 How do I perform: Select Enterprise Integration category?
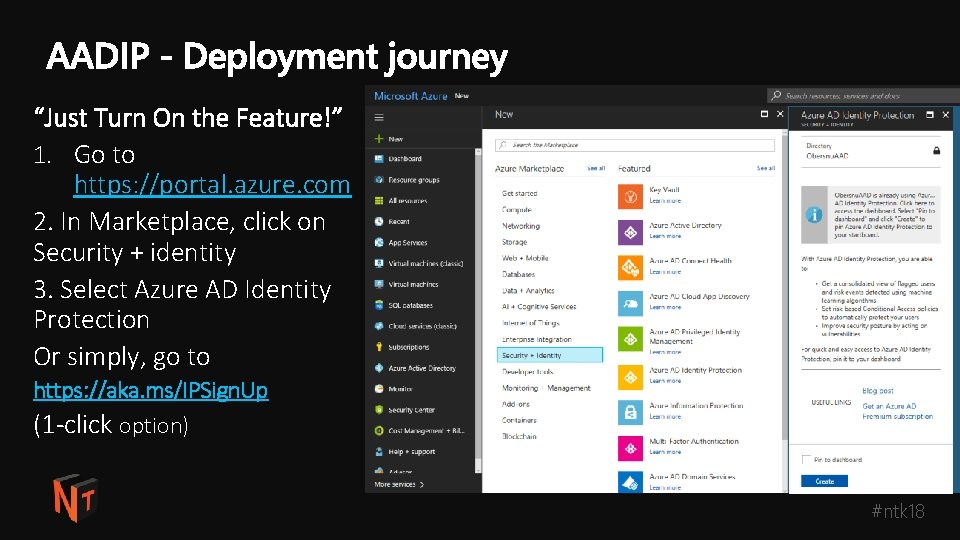536,339
